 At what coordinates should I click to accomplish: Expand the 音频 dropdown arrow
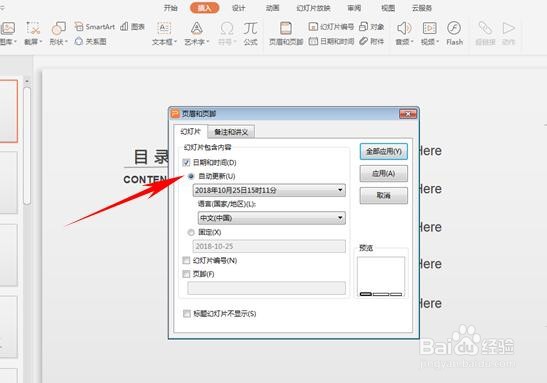click(412, 42)
